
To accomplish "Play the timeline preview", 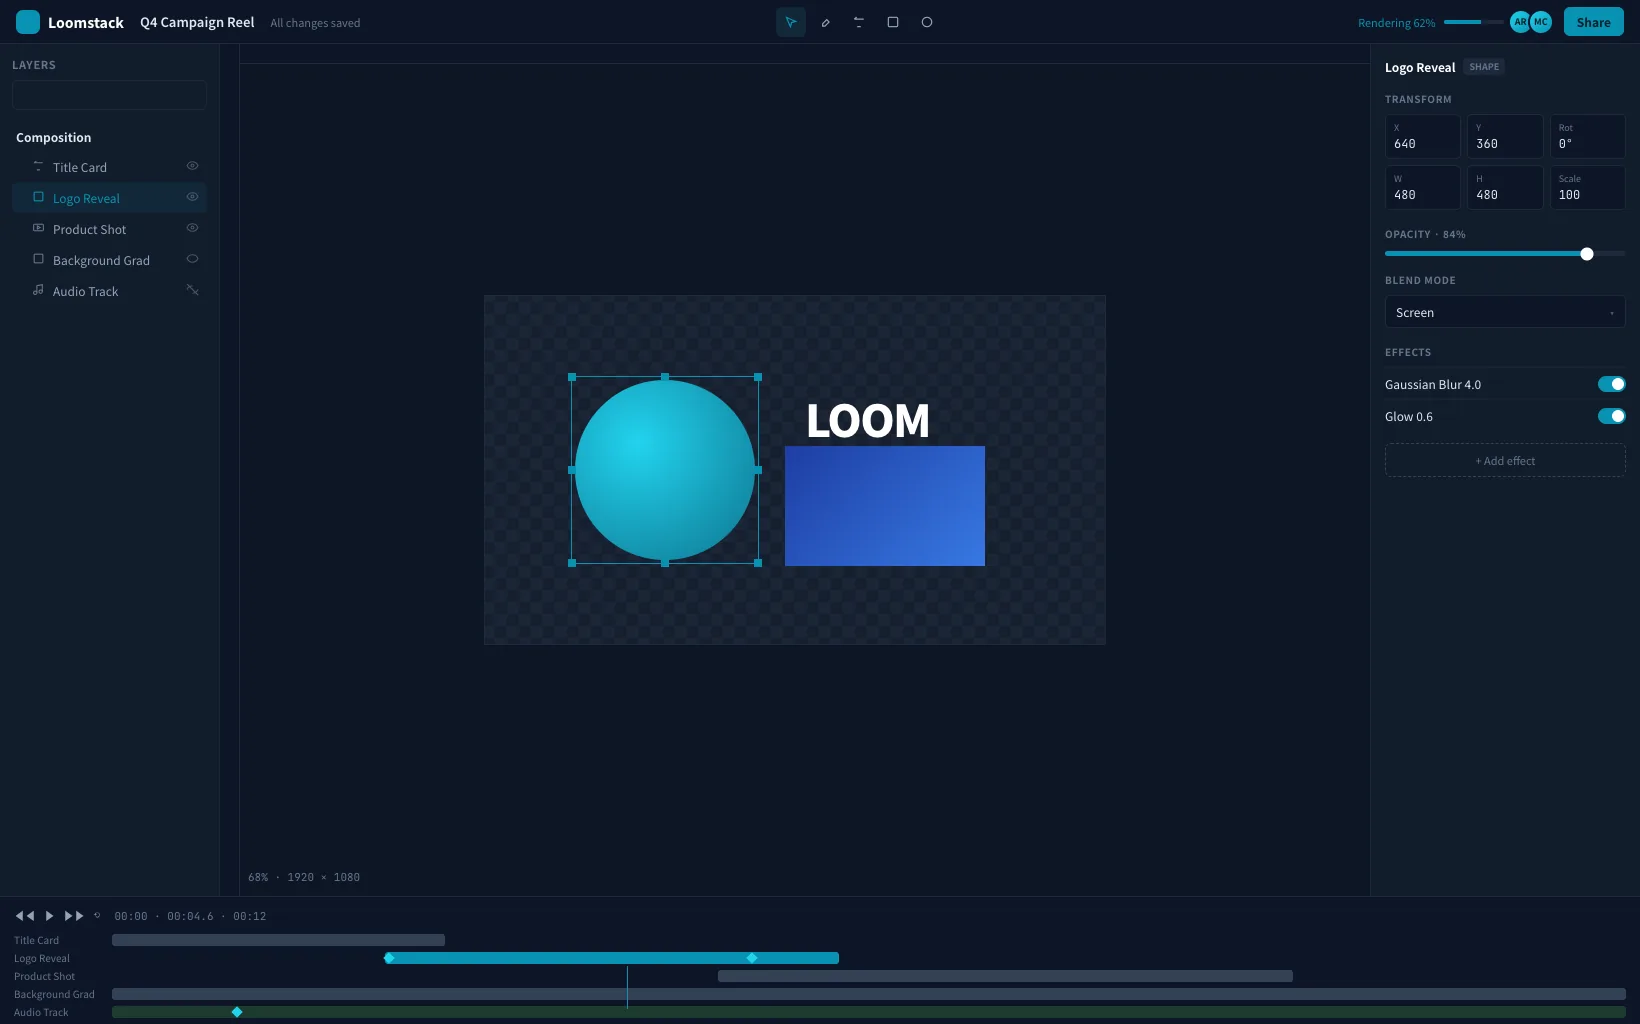I will tap(49, 916).
